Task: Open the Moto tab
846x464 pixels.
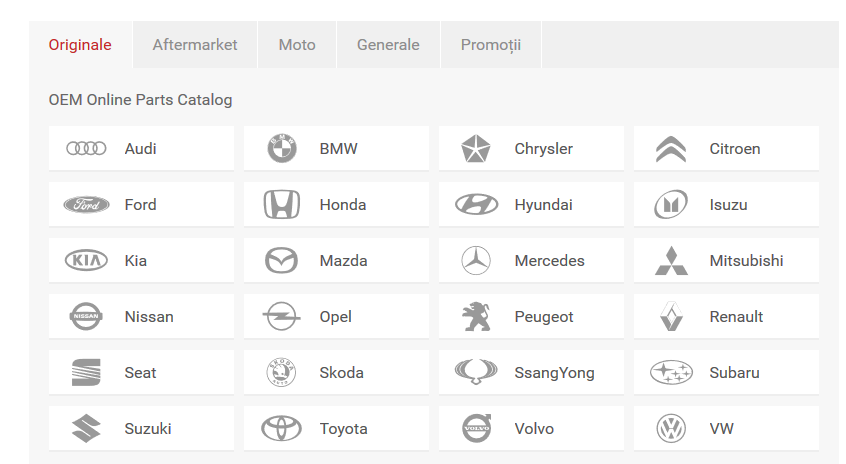Action: click(x=297, y=45)
